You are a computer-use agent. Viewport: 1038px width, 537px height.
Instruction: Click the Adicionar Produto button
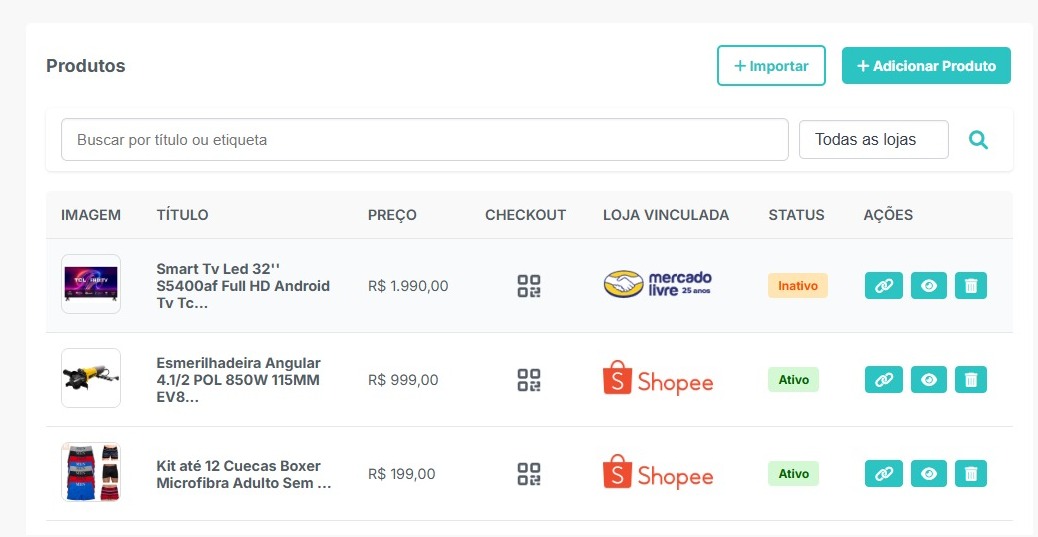point(926,66)
